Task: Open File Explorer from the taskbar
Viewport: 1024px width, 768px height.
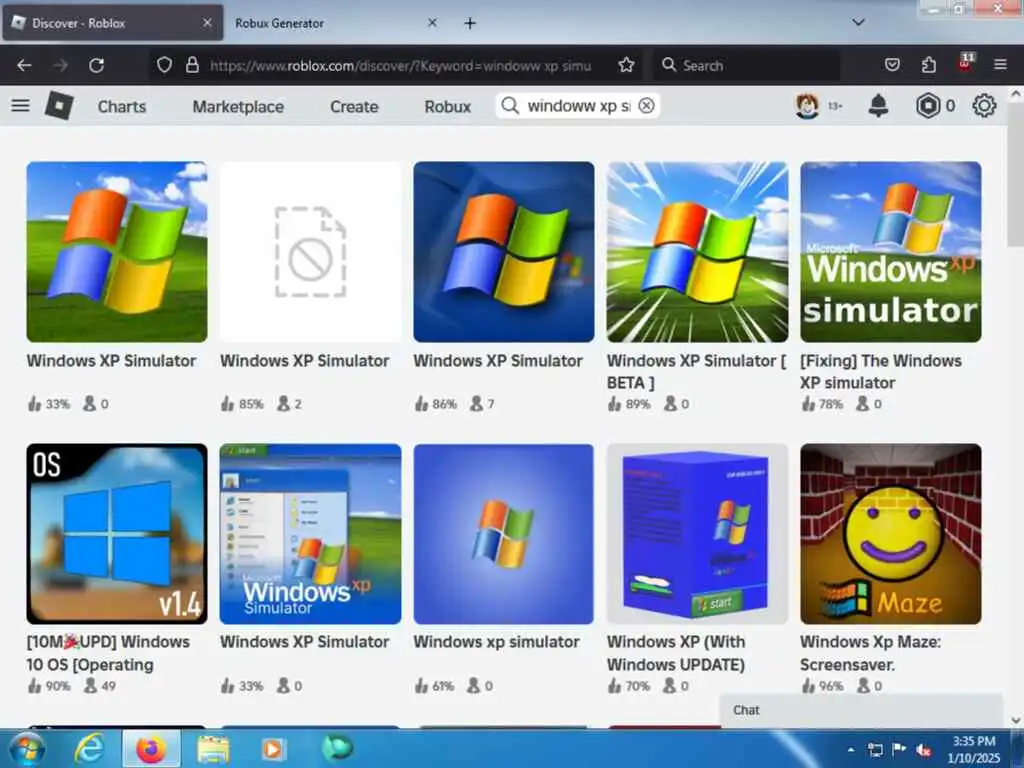Action: [x=213, y=750]
